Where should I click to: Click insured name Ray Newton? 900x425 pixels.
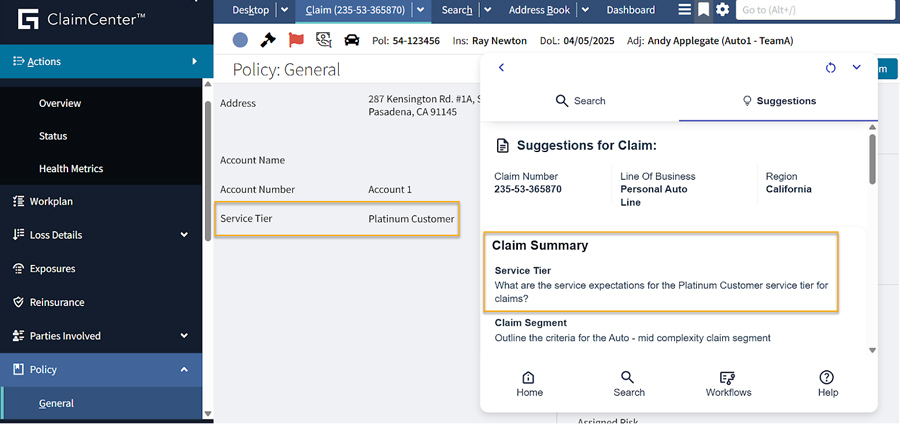click(x=499, y=41)
